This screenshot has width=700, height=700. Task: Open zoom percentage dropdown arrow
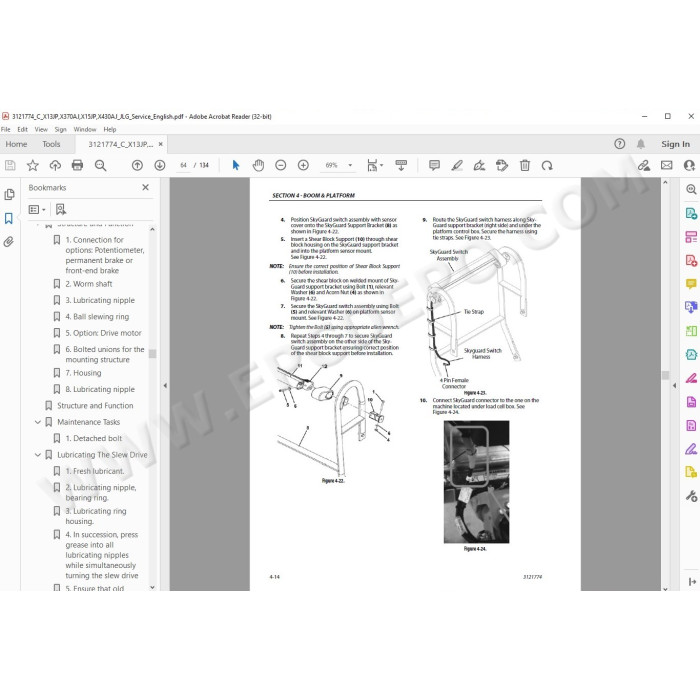(350, 165)
